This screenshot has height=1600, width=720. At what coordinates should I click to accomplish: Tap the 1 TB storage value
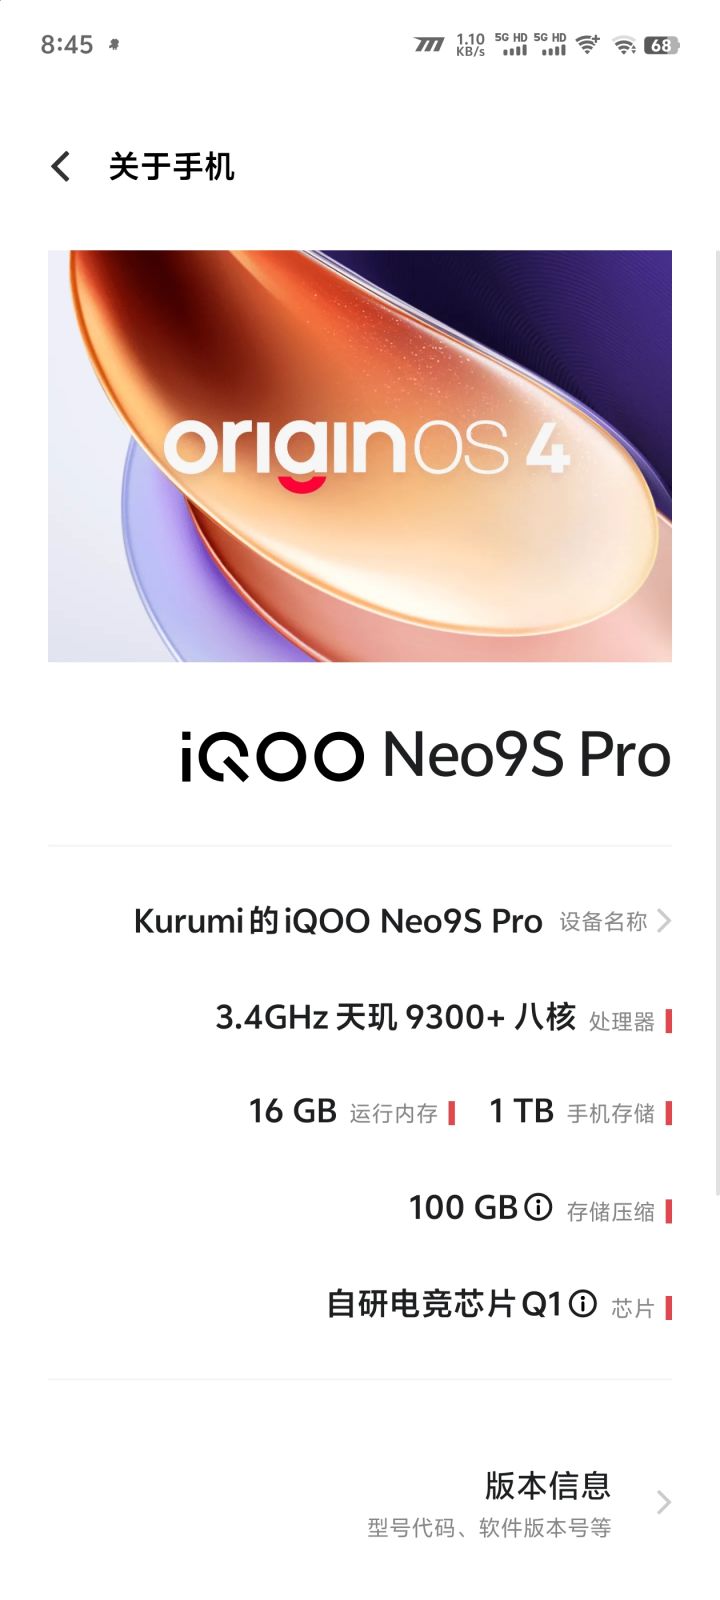pyautogui.click(x=521, y=1110)
